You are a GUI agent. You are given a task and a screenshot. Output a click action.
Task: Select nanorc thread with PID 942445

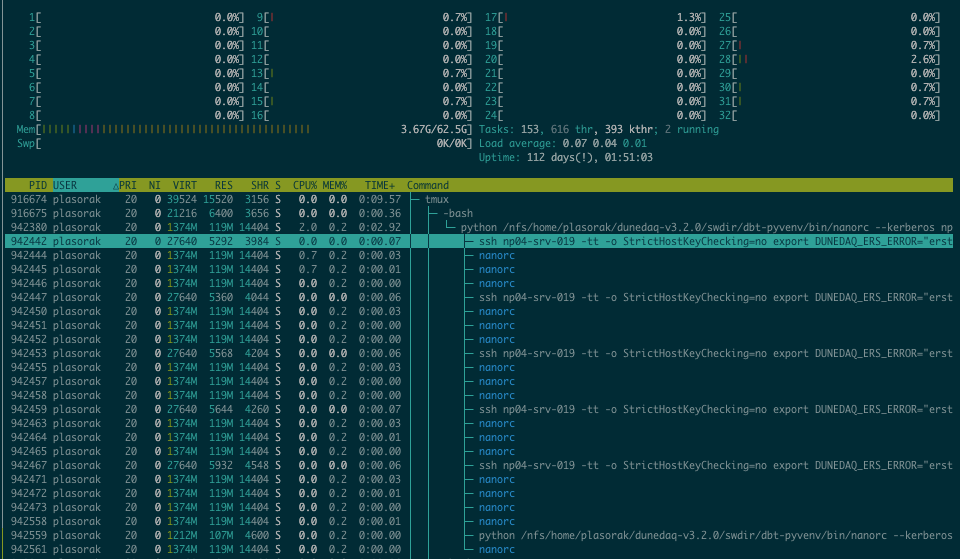tap(479, 269)
